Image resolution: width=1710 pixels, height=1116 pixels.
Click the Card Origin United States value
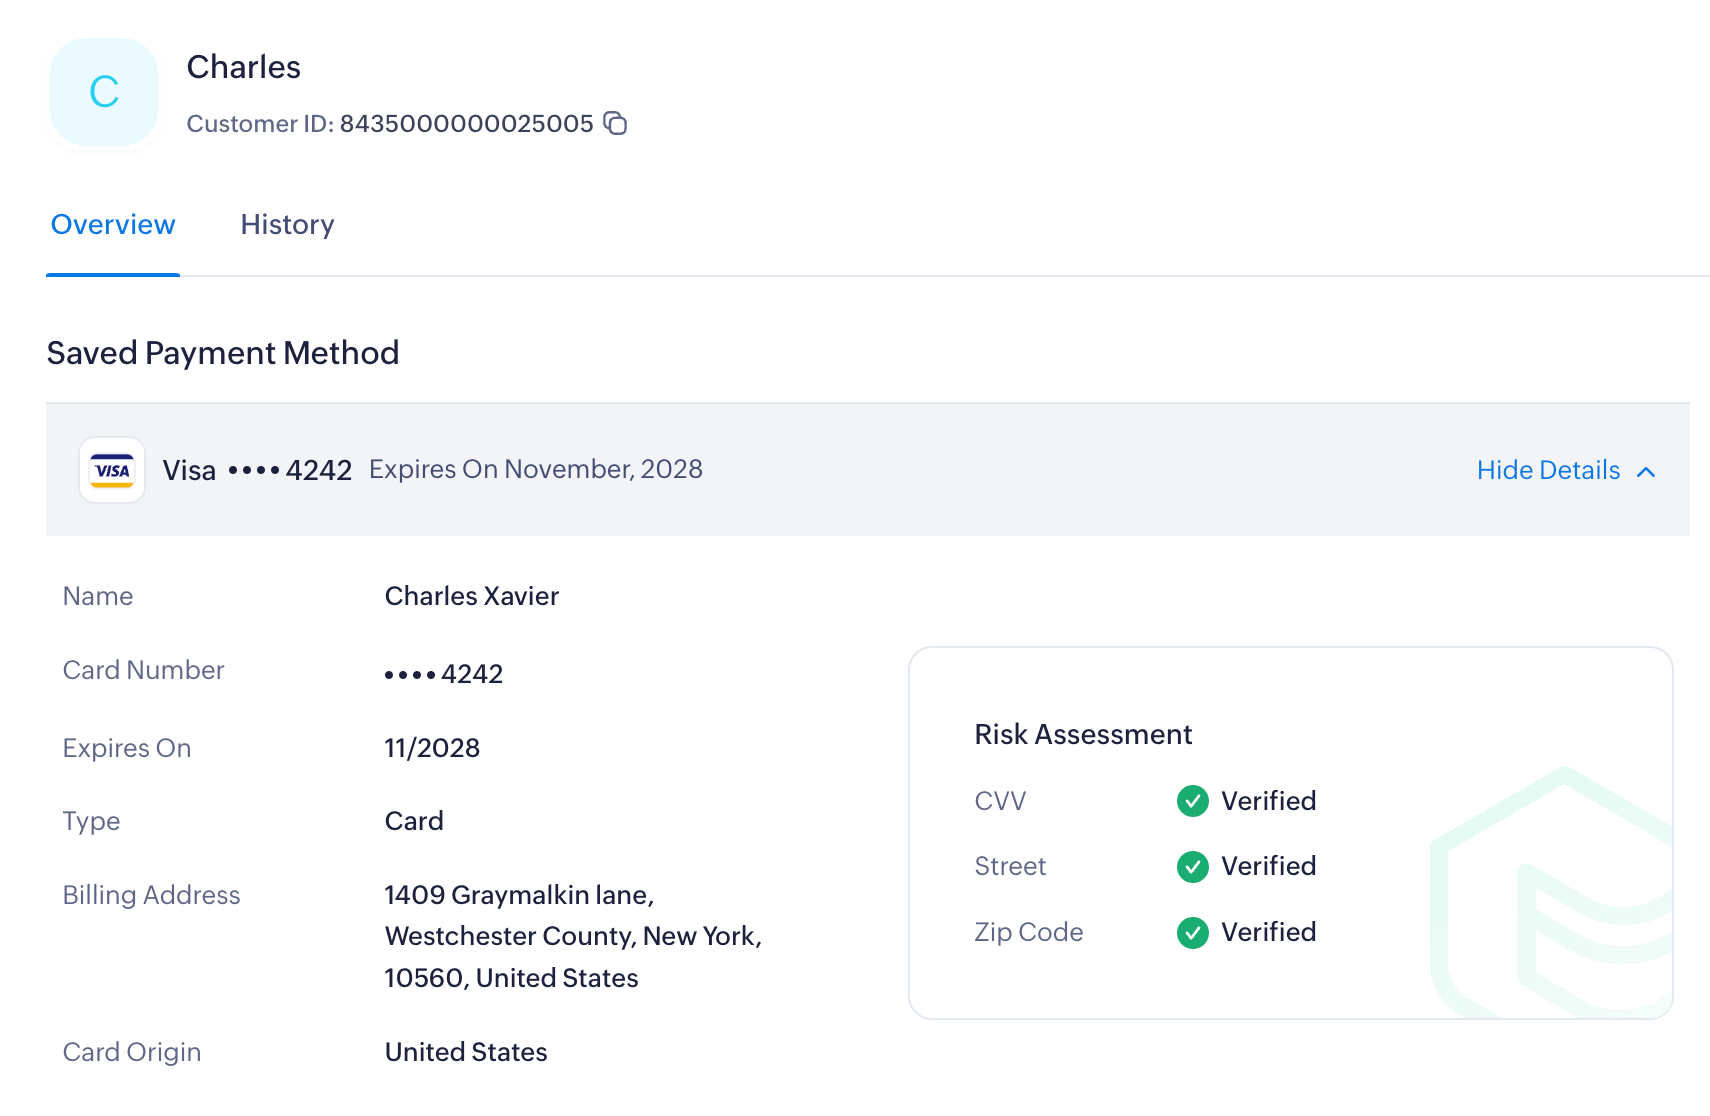pyautogui.click(x=466, y=1052)
